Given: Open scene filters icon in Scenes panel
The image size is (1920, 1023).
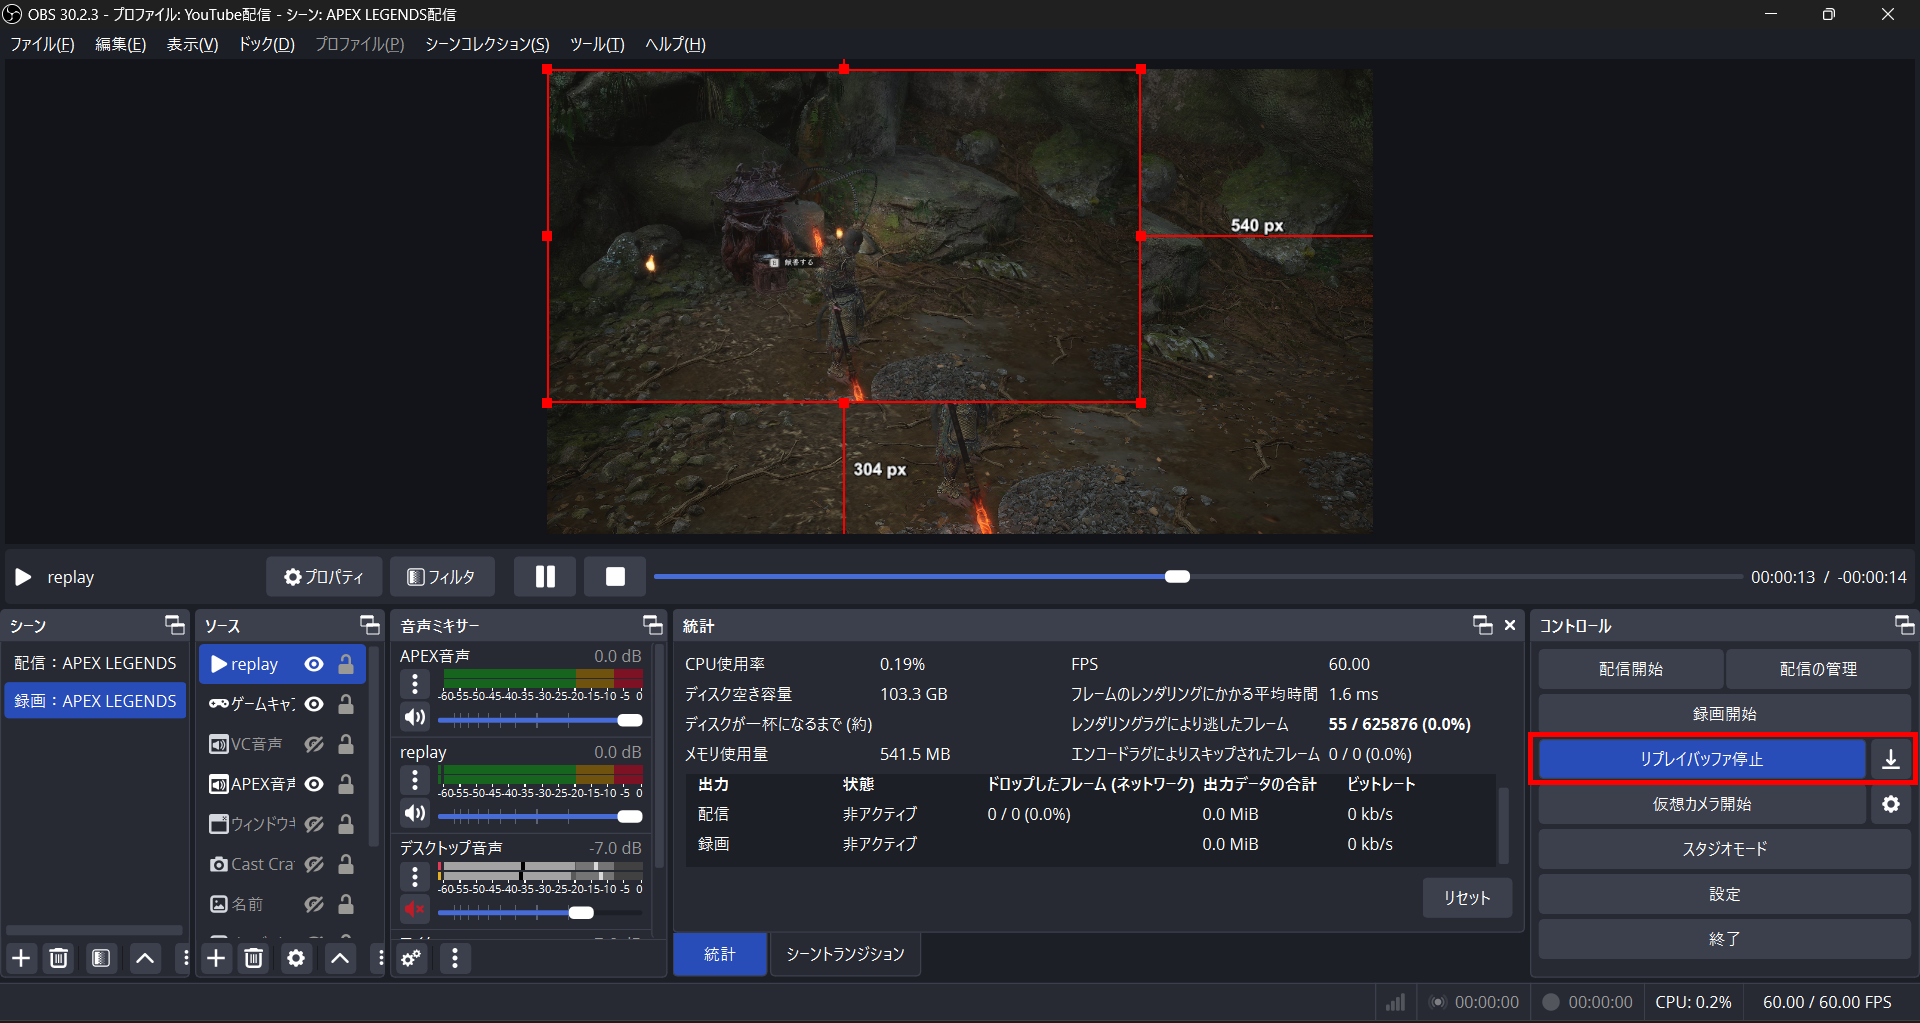Looking at the screenshot, I should pyautogui.click(x=101, y=958).
